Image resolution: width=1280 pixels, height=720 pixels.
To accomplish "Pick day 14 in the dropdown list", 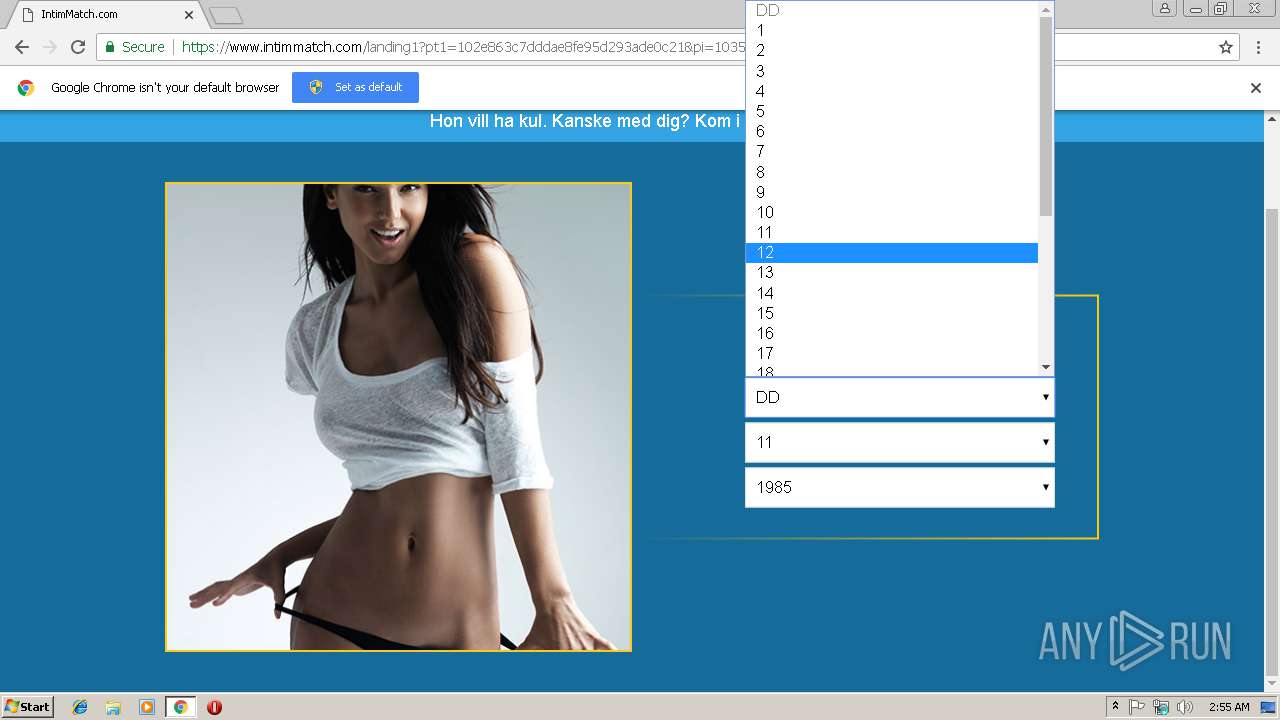I will [891, 293].
